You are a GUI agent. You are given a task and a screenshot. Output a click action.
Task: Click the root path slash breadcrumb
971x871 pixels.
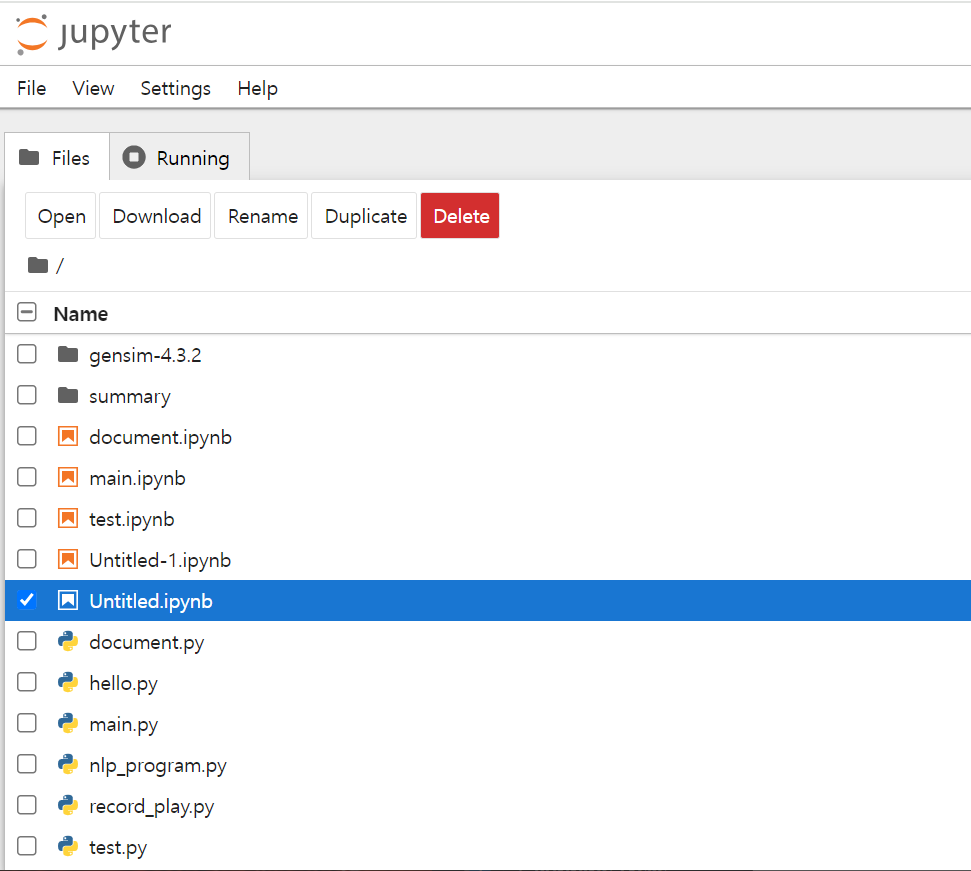click(60, 266)
